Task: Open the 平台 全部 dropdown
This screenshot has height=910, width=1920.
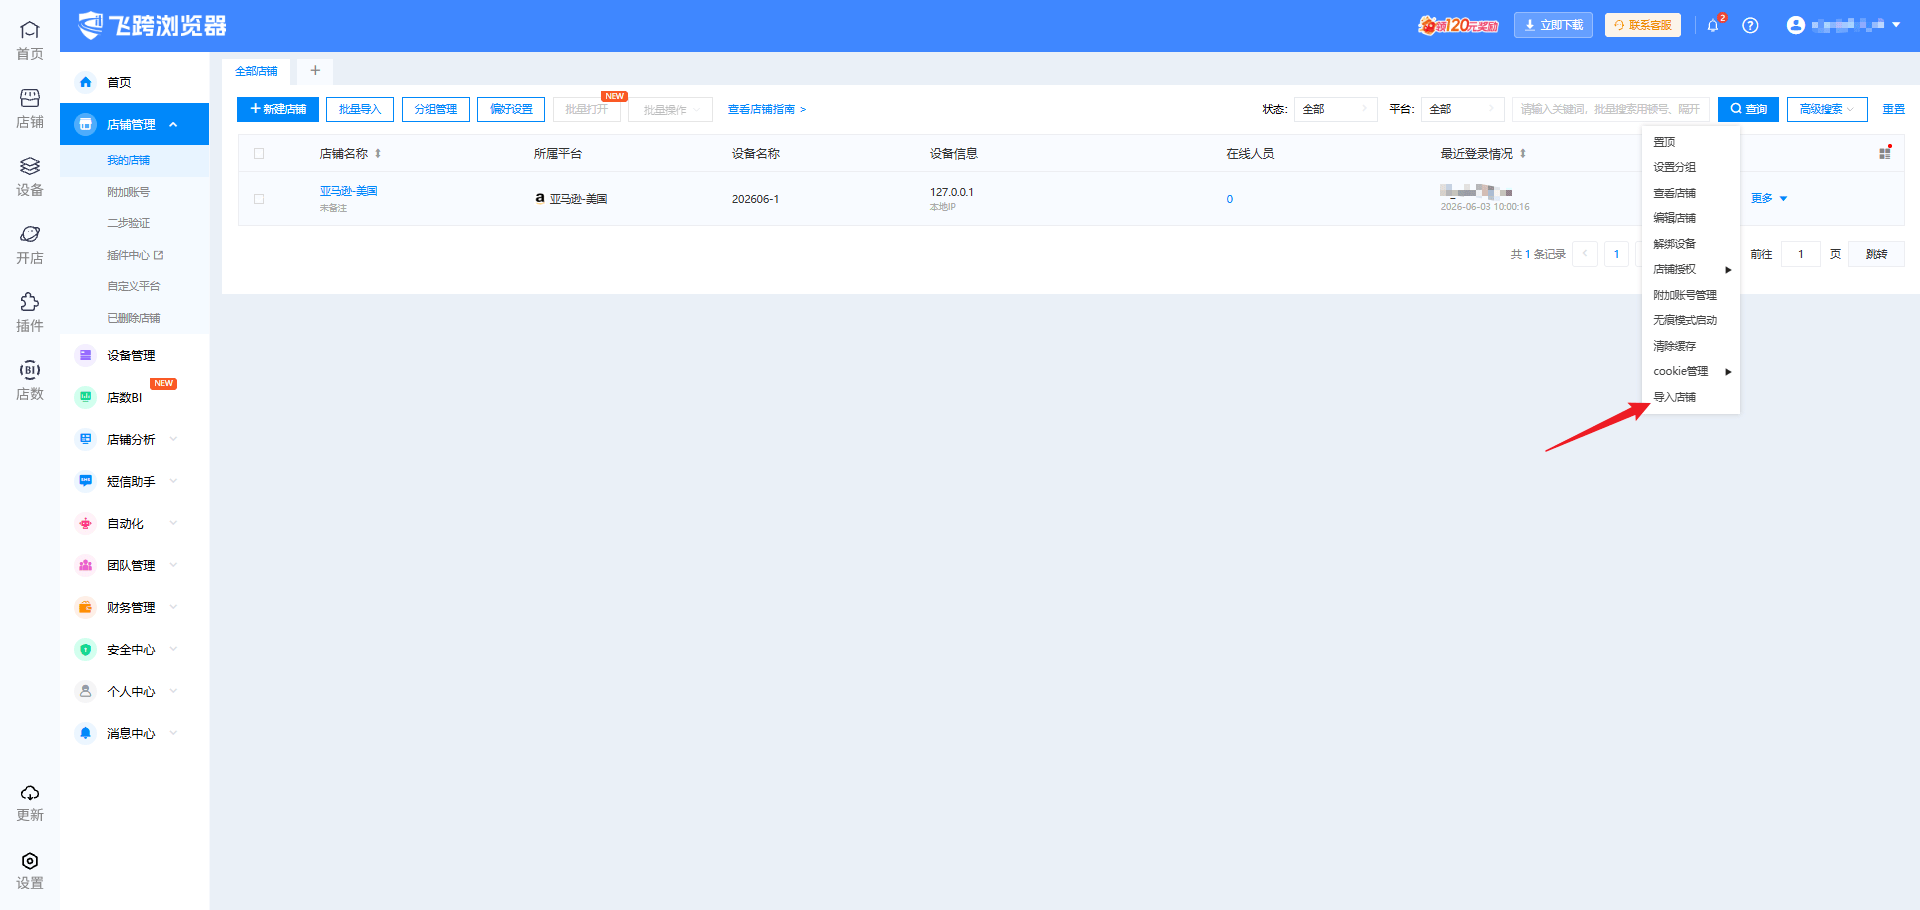Action: tap(1462, 109)
